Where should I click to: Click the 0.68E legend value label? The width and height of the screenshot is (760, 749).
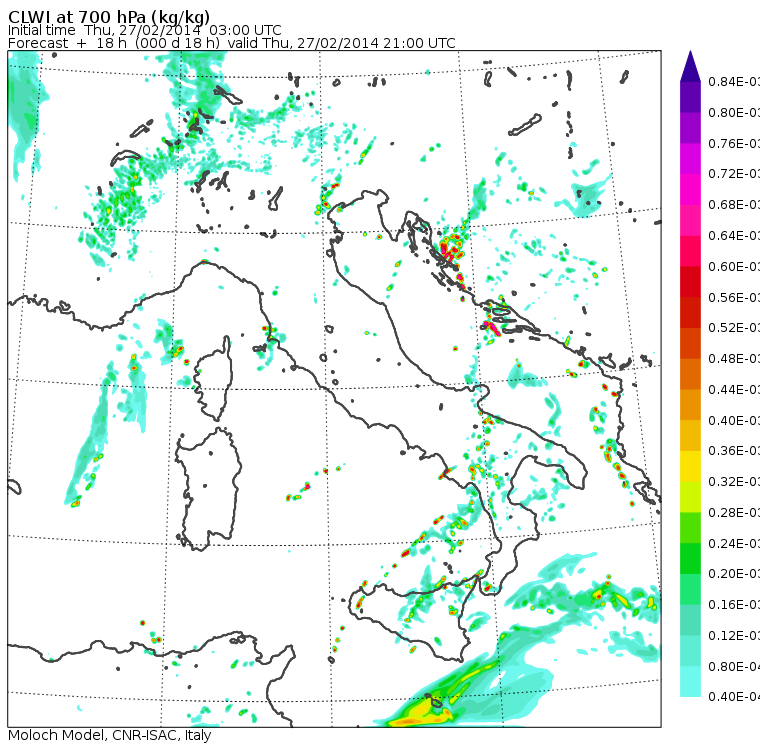pyautogui.click(x=734, y=205)
